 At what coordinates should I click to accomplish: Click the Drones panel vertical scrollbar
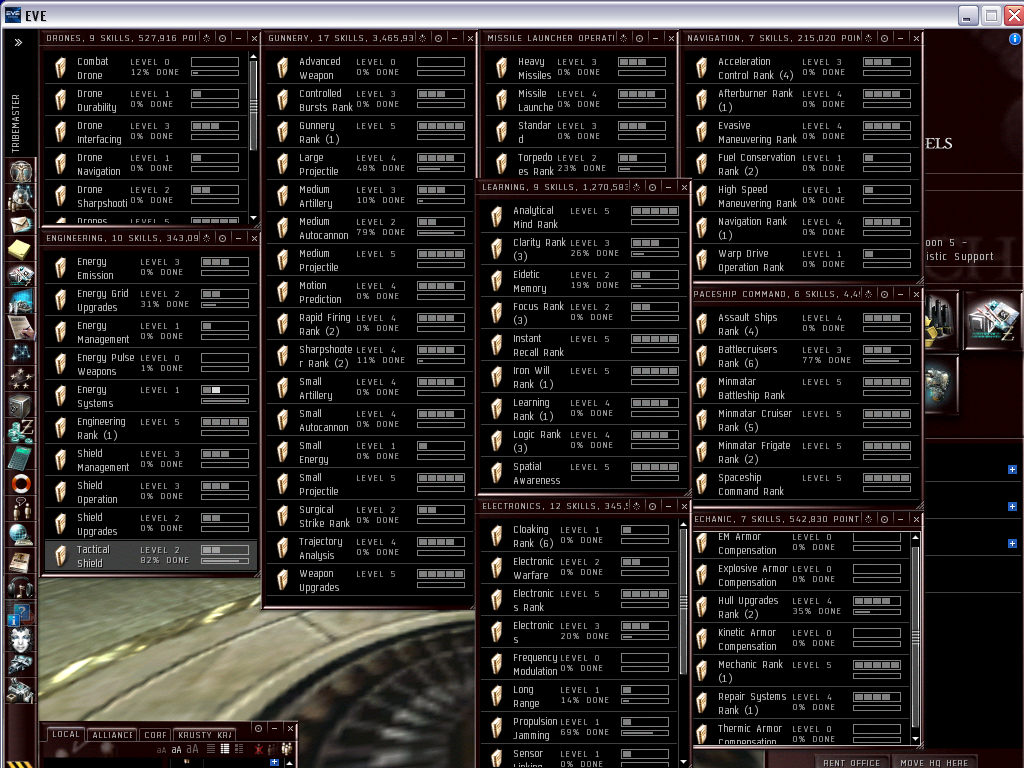pyautogui.click(x=253, y=104)
